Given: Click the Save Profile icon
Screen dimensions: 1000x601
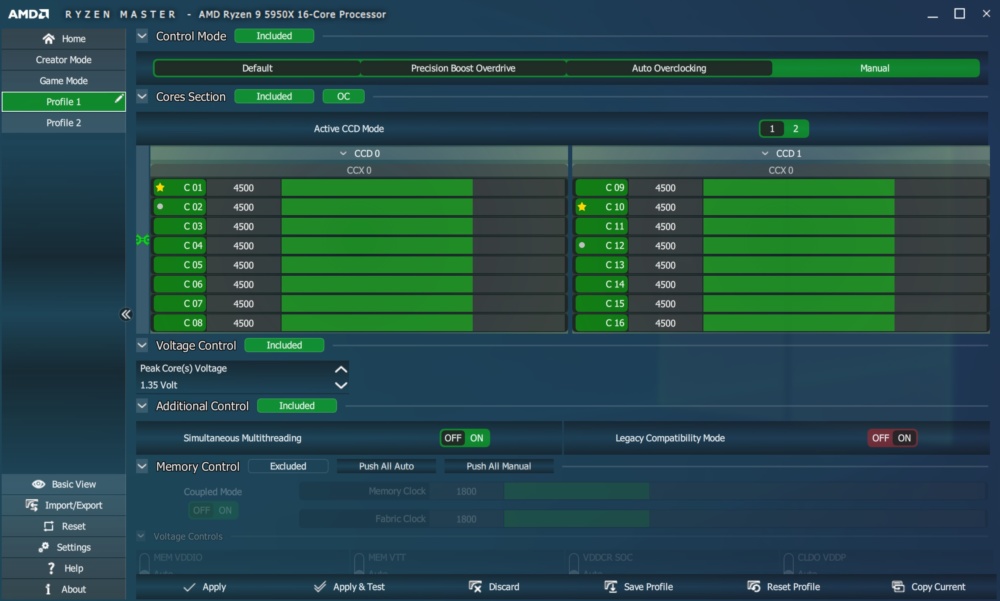Looking at the screenshot, I should click(610, 587).
